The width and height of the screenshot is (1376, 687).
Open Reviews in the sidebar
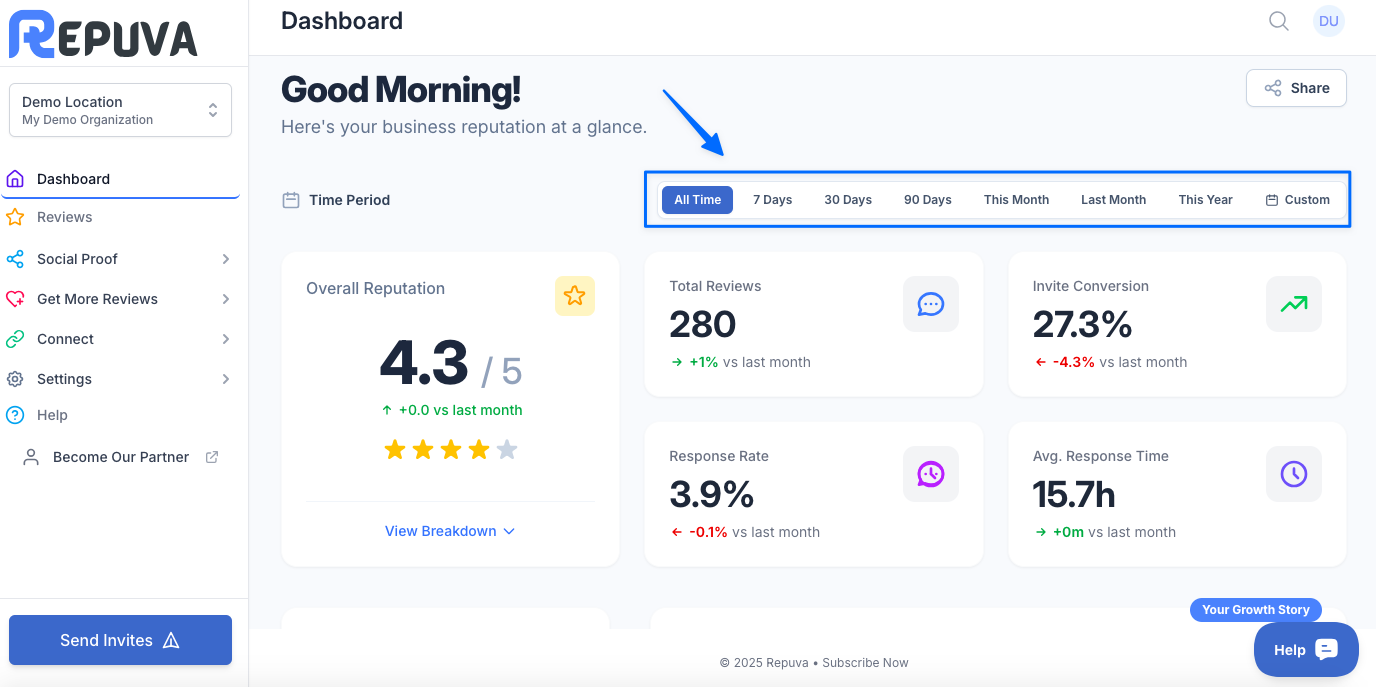pos(64,217)
